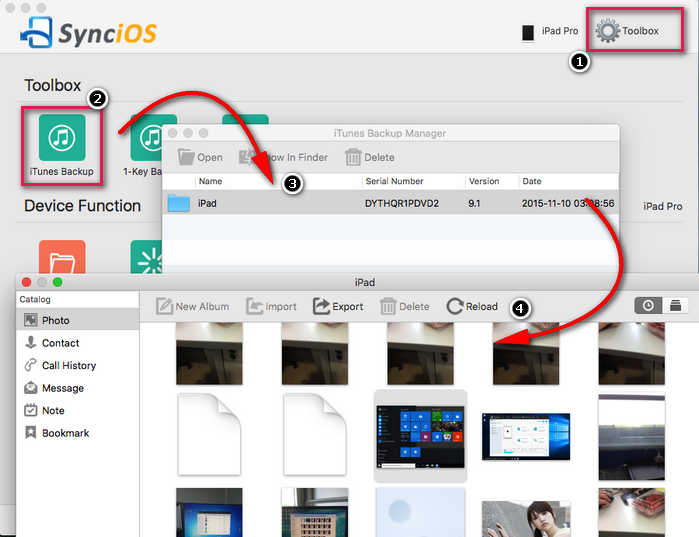699x537 pixels.
Task: Open the Toolbox gear icon
Action: (608, 31)
